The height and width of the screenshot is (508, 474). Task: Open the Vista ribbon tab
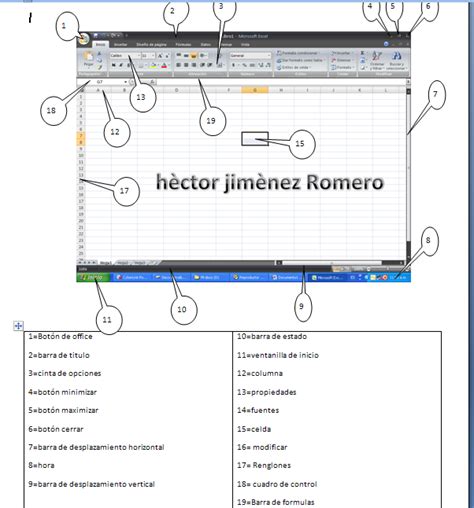tap(245, 44)
